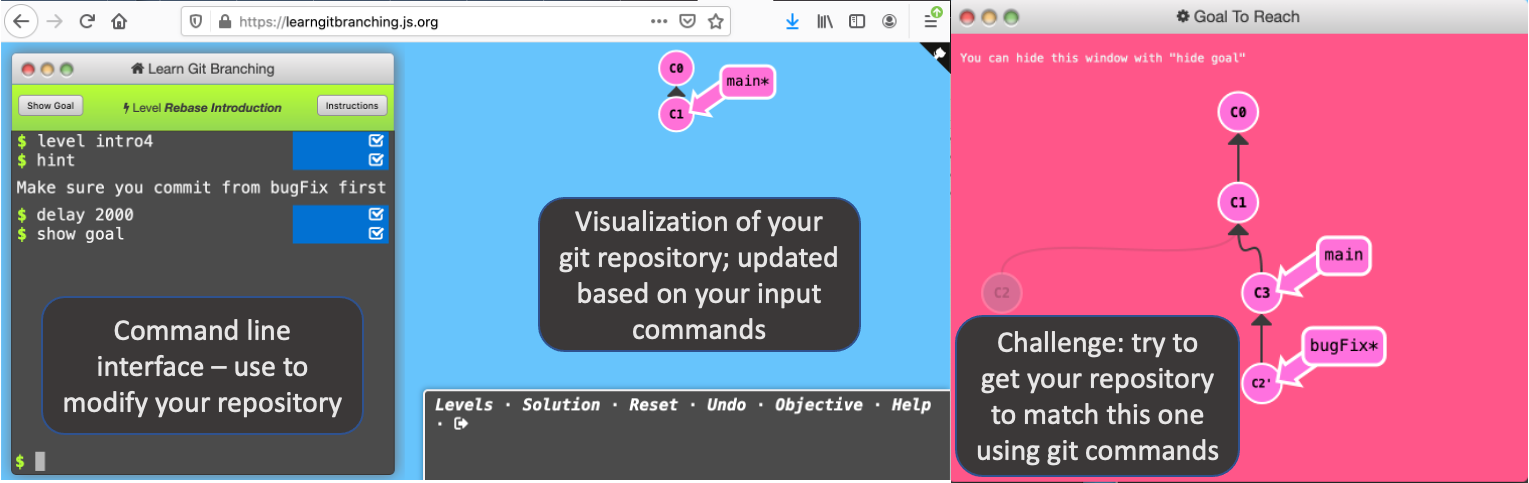Click the pink C3 commit node in goal
The height and width of the screenshot is (483, 1529).
[x=1261, y=294]
